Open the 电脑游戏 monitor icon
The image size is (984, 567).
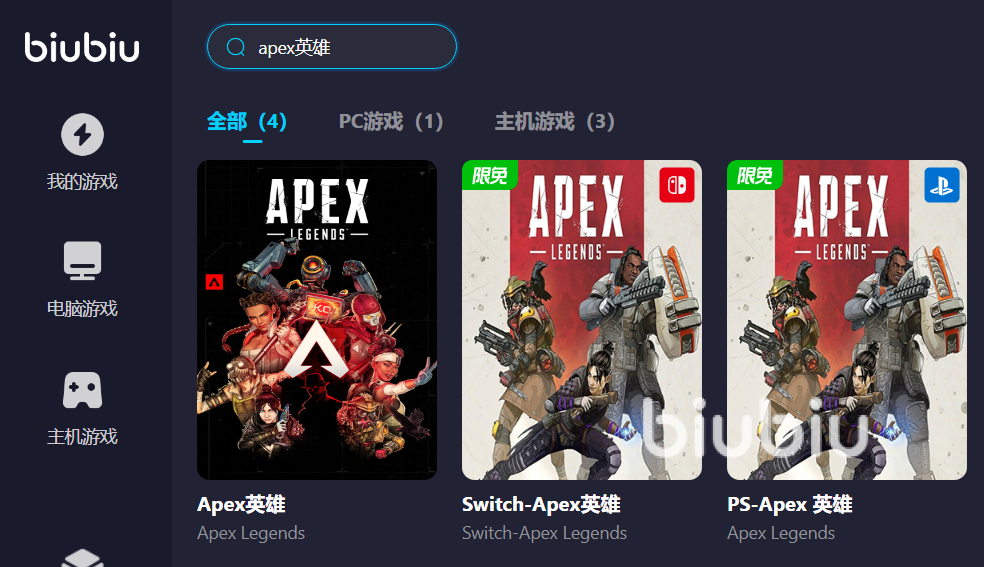[82, 260]
